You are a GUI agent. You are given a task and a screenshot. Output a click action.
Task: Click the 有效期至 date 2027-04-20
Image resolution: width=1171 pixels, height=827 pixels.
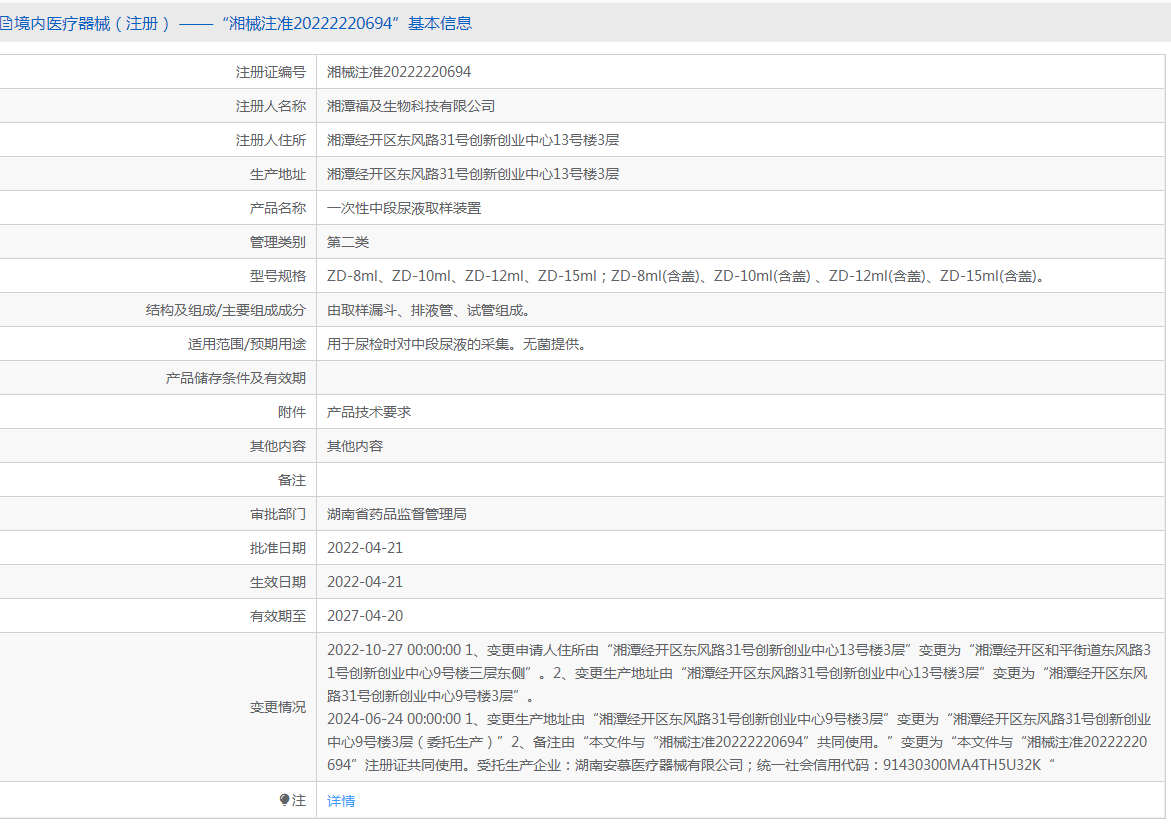coord(365,616)
